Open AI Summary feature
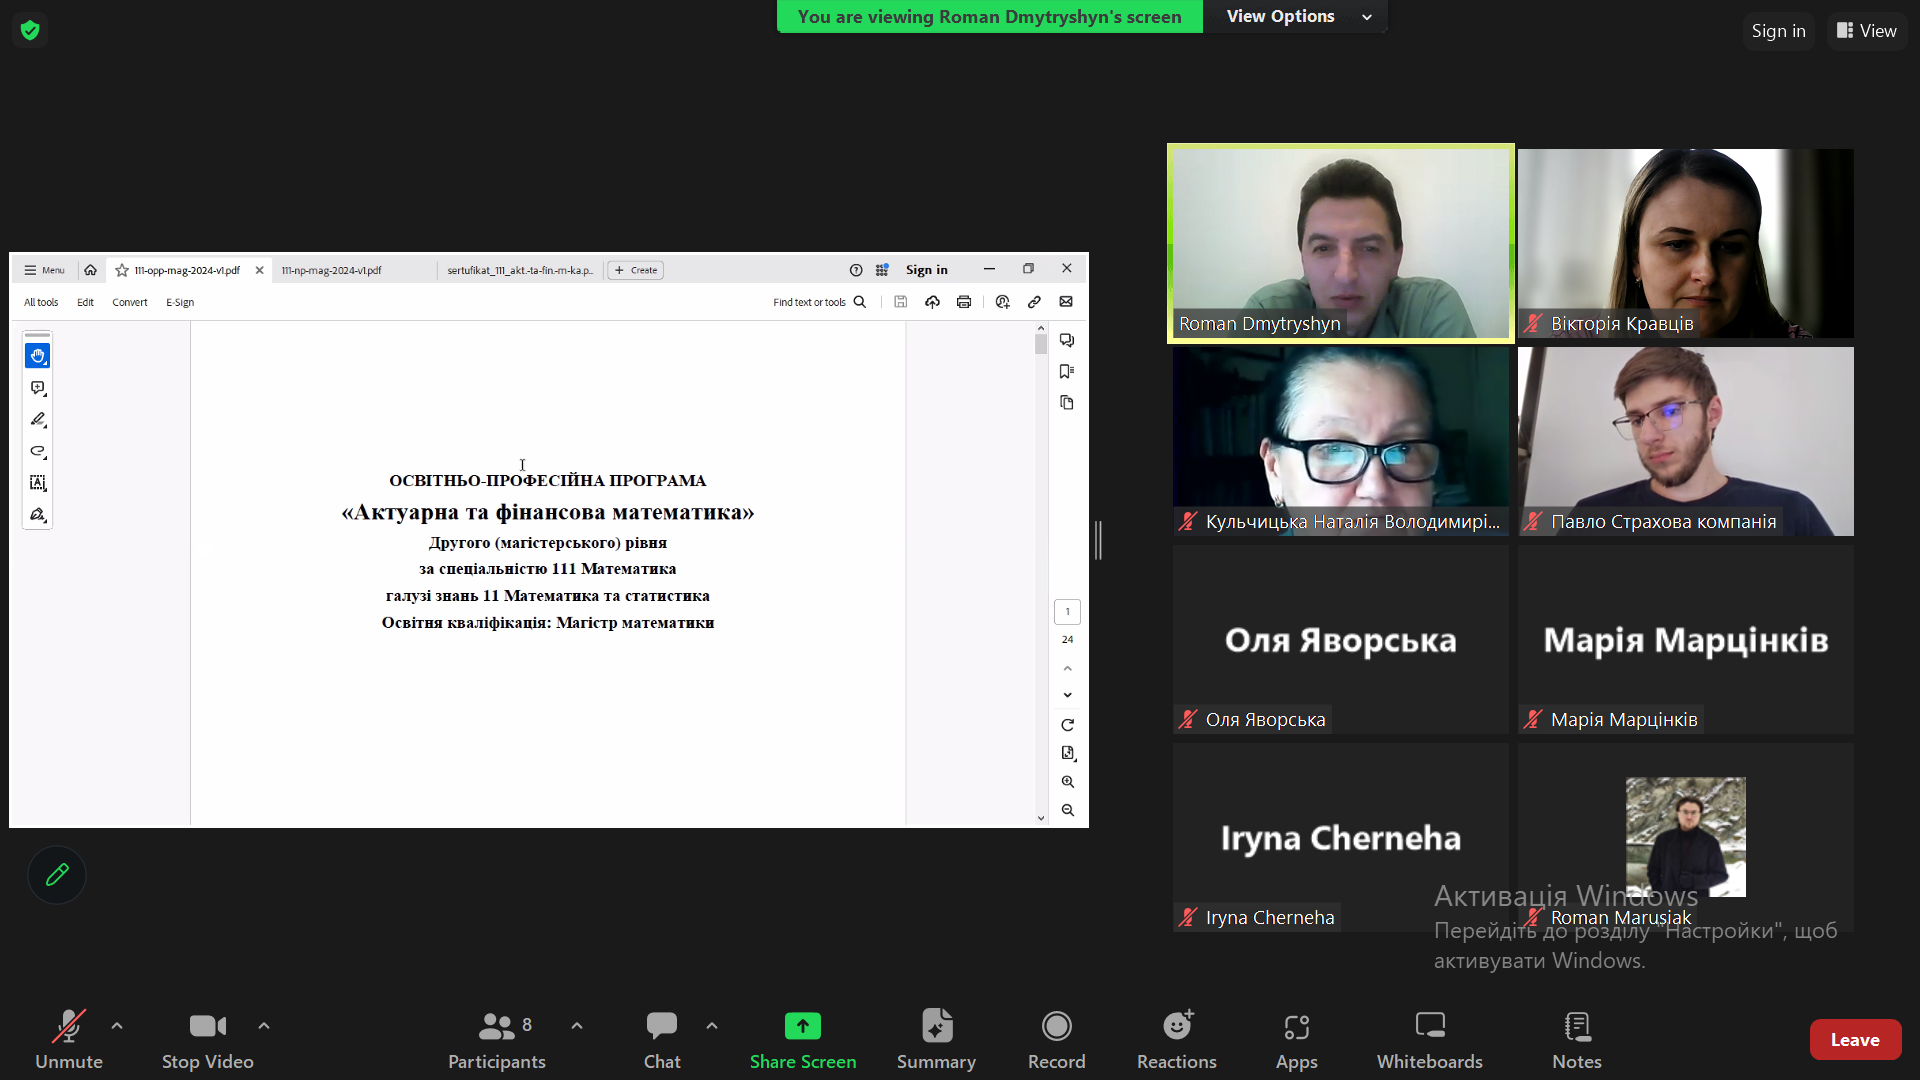 [x=936, y=1039]
